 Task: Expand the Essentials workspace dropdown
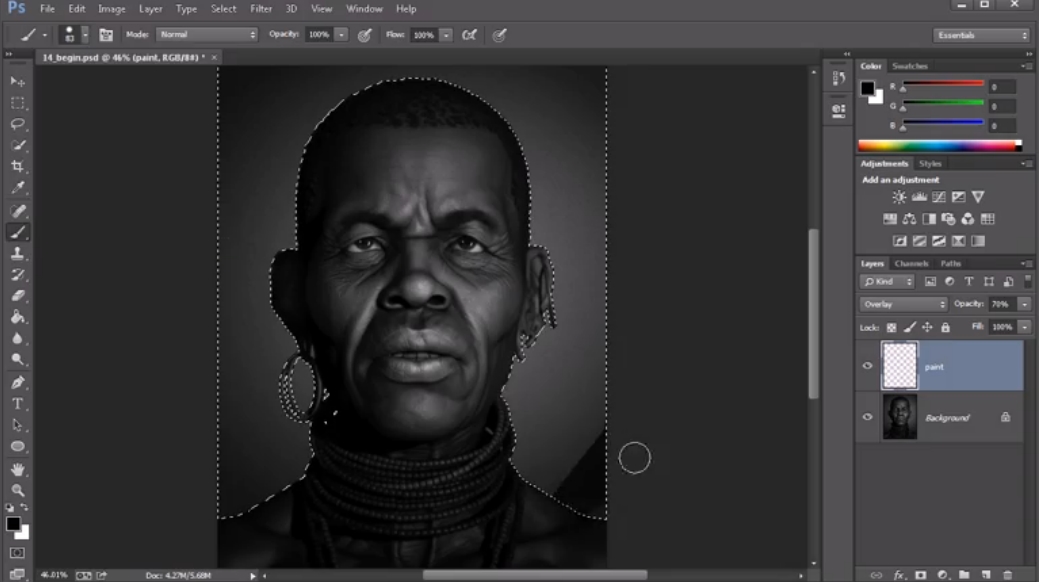(x=981, y=35)
